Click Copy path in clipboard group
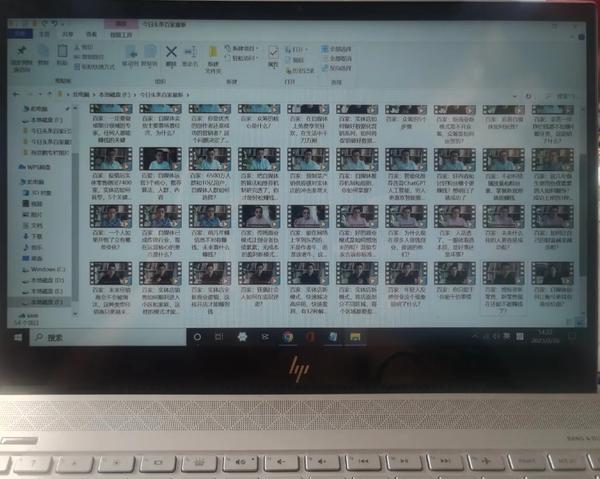This screenshot has width=600, height=479. 90,57
